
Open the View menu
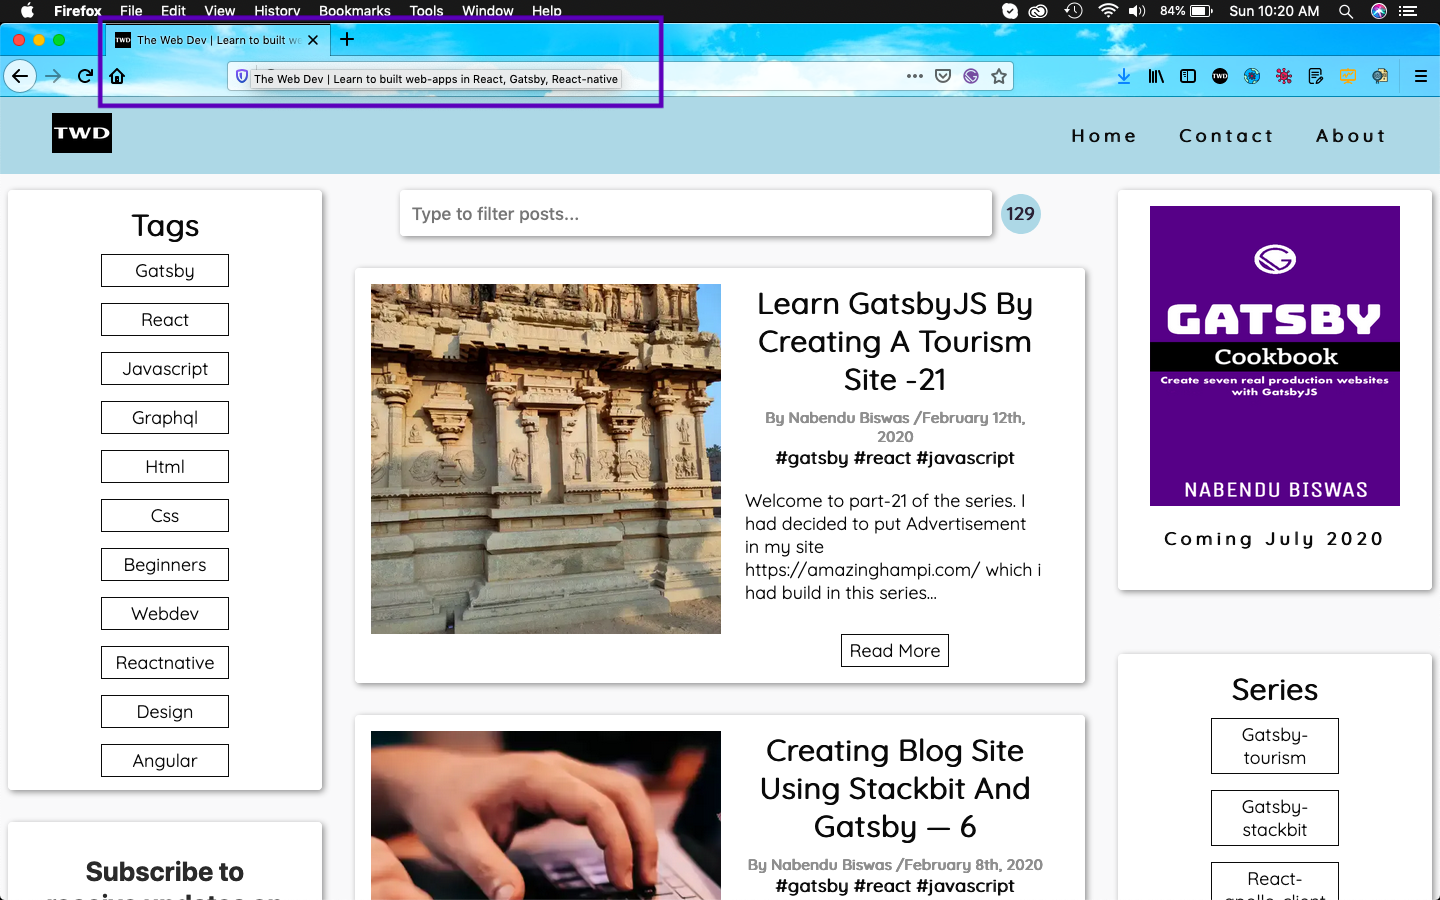coord(220,11)
